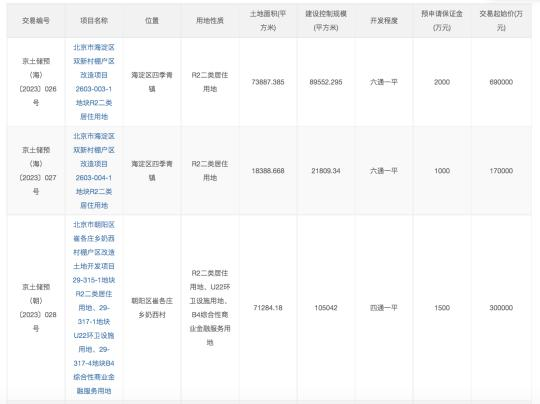Select the 京土储预(海)[2023]027号 cell
Image resolution: width=540 pixels, height=404 pixels.
tap(36, 171)
